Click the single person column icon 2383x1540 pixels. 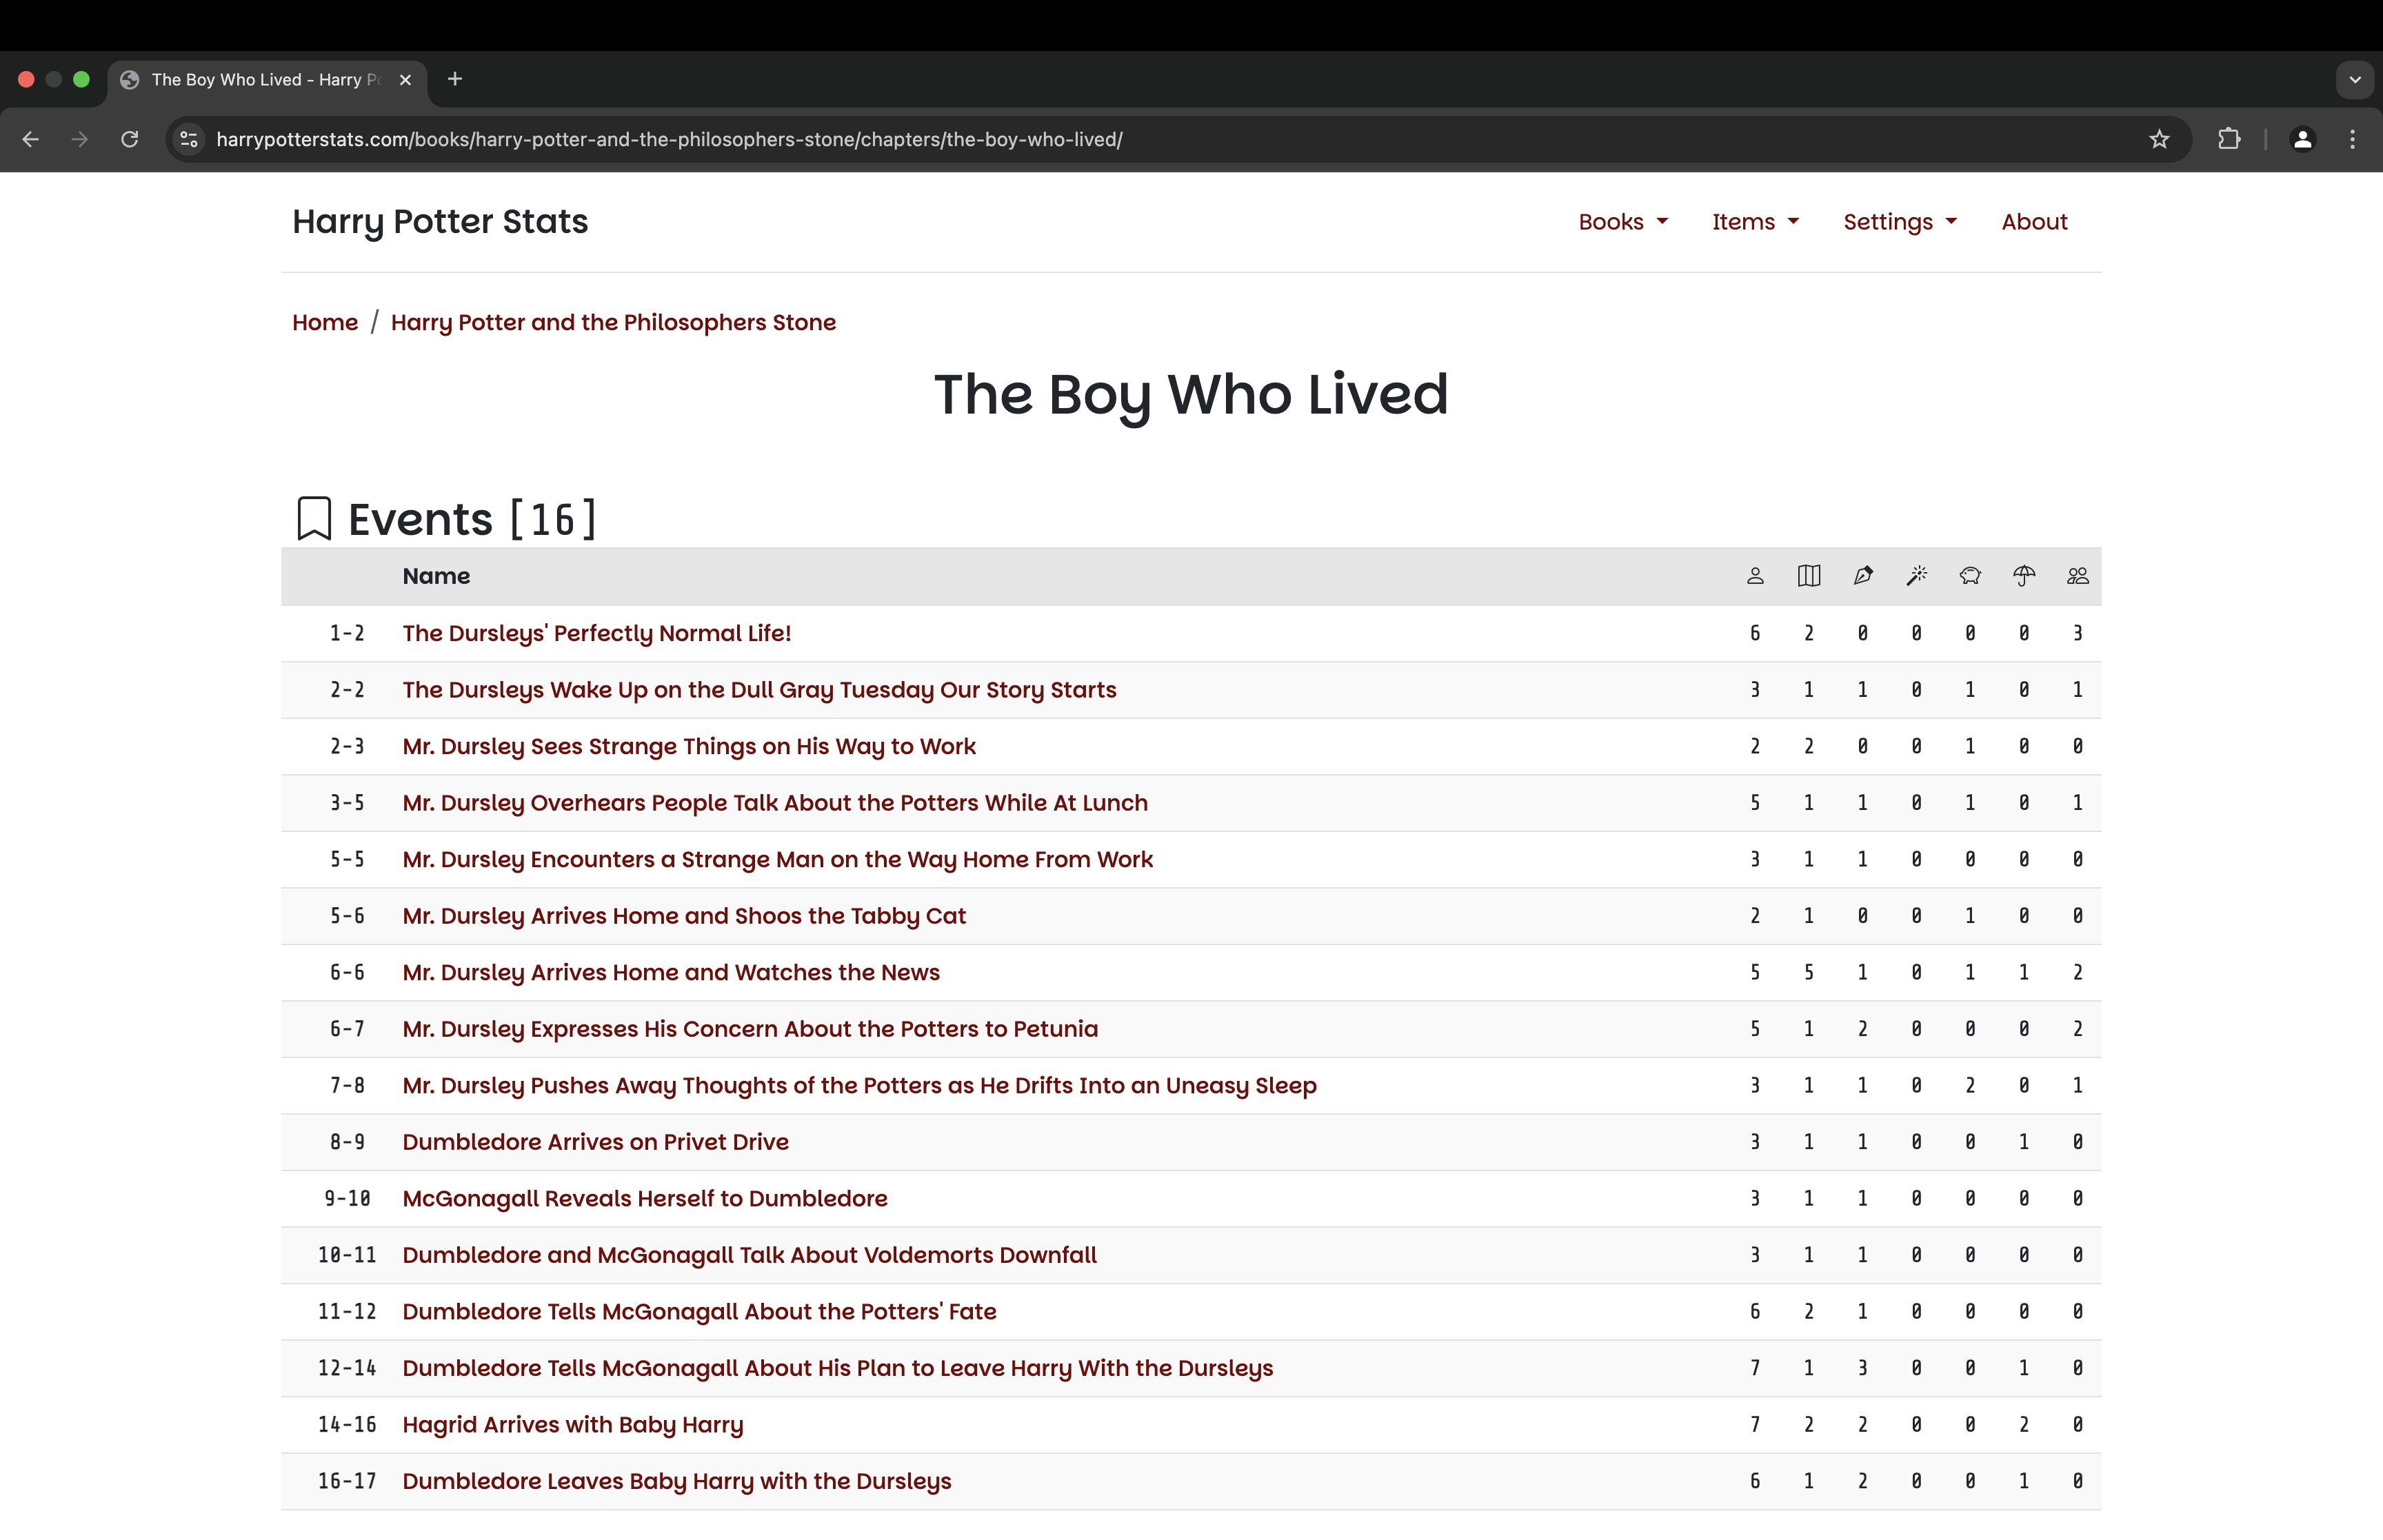coord(1755,576)
